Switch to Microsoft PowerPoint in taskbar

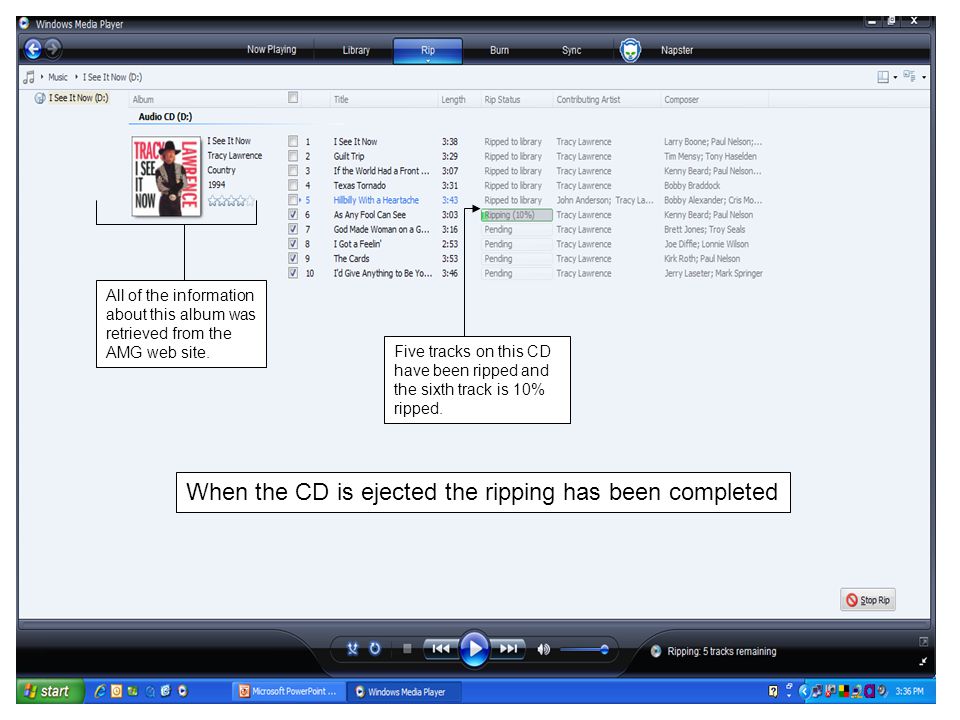tap(288, 691)
